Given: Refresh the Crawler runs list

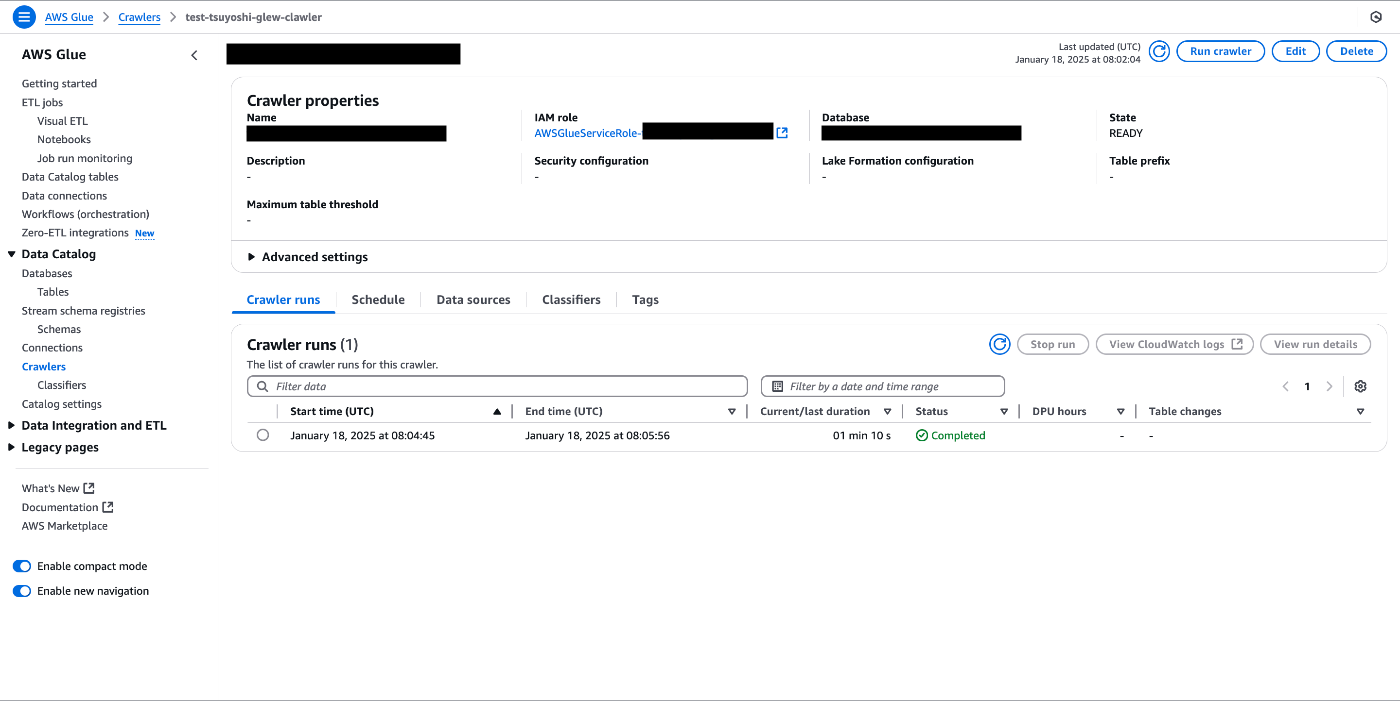Looking at the screenshot, I should pyautogui.click(x=999, y=344).
